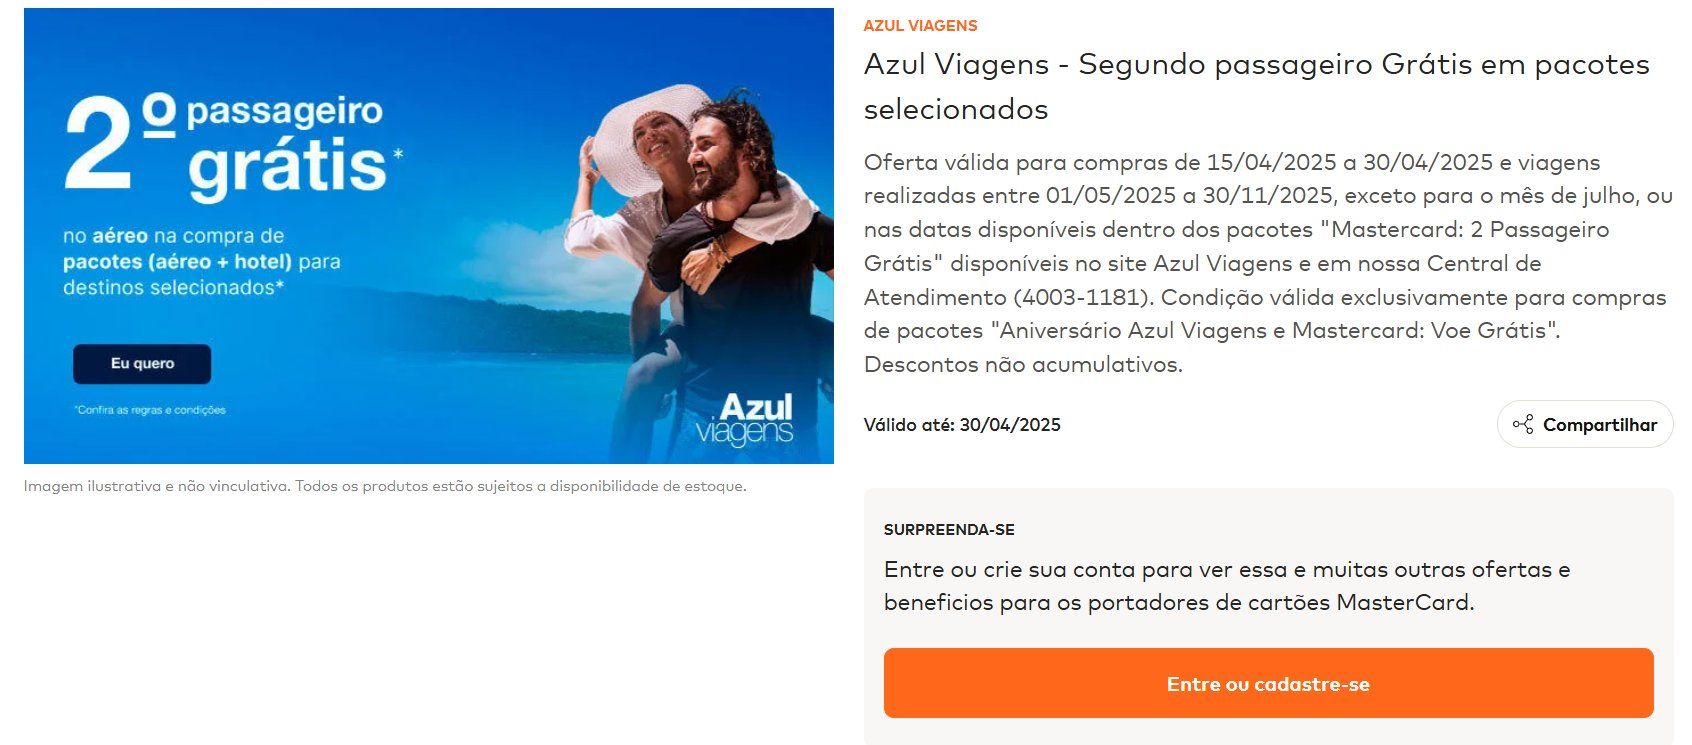
Task: Select the Eu quero banner button
Action: (x=142, y=364)
